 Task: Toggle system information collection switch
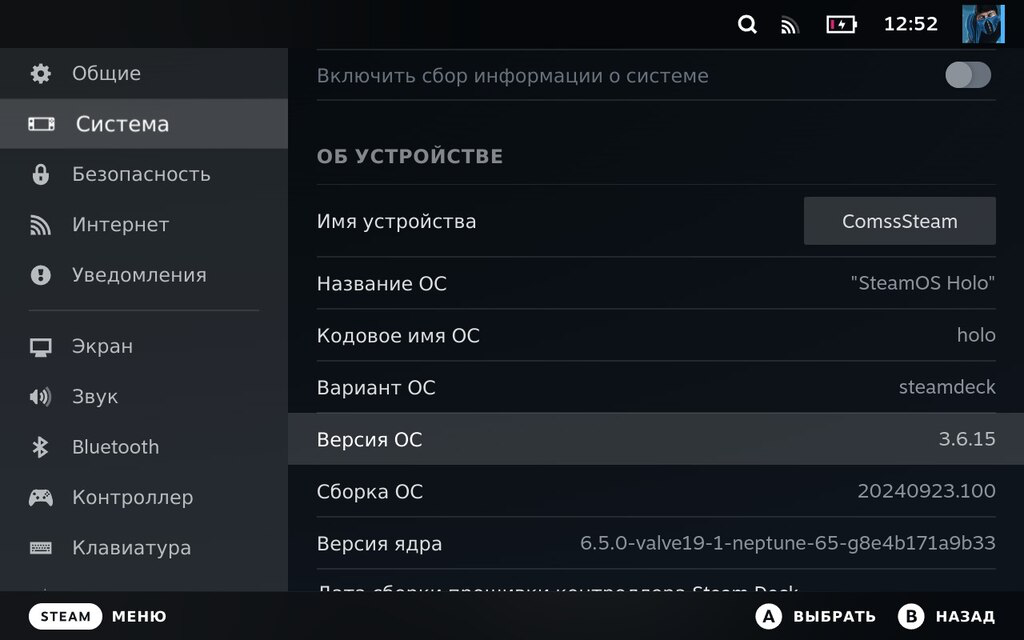pyautogui.click(x=967, y=75)
